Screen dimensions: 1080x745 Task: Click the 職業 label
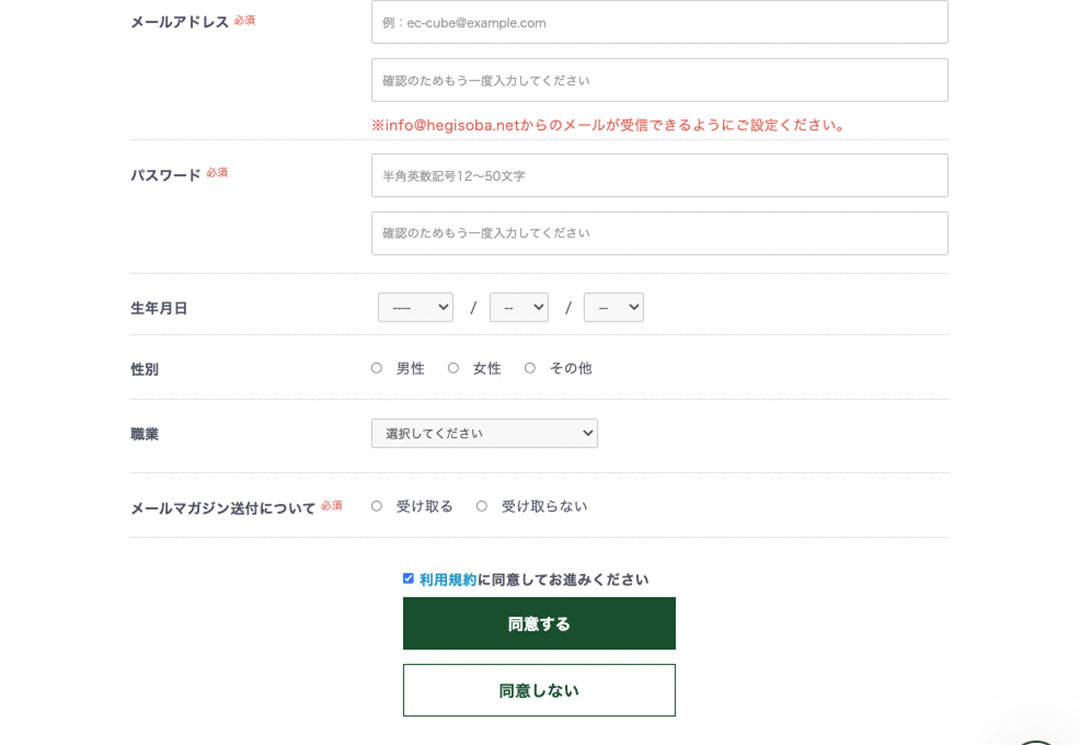145,434
